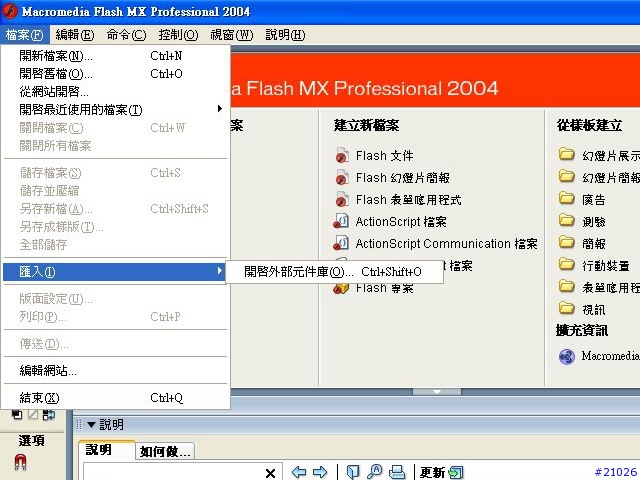The height and width of the screenshot is (480, 640).
Task: Open the 測驗 template folder icon
Action: point(567,220)
